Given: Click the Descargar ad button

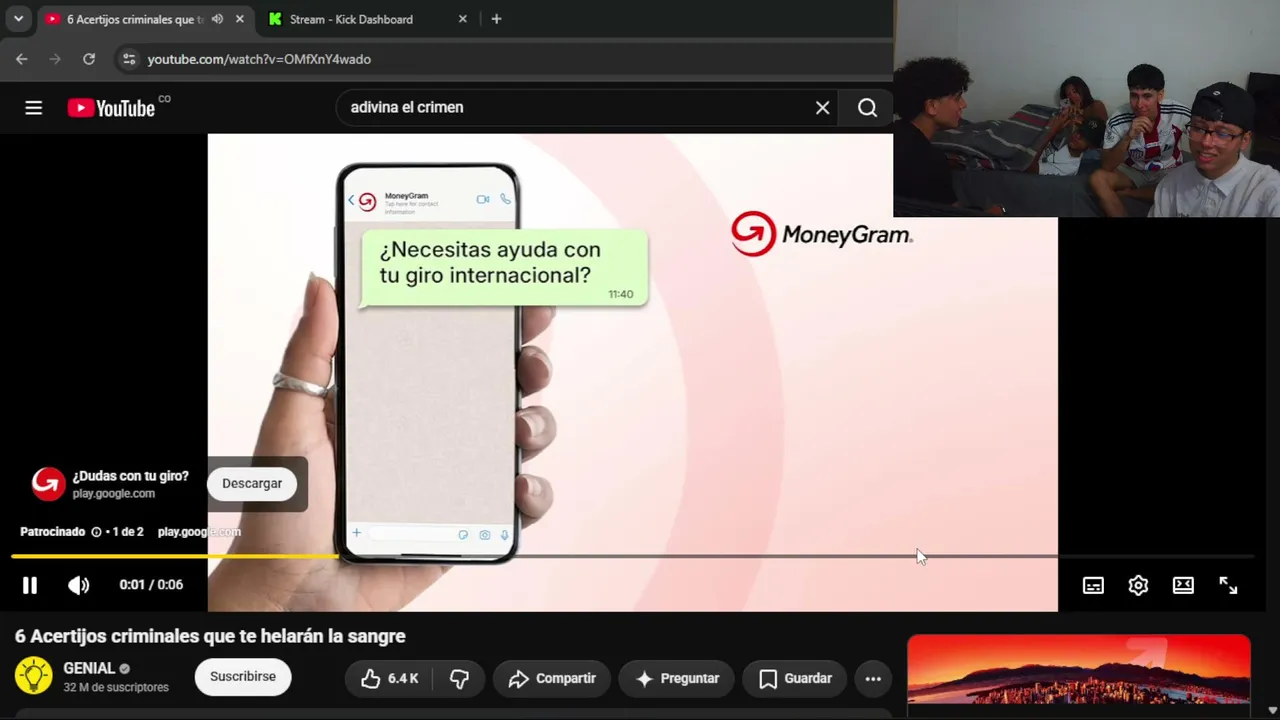Looking at the screenshot, I should 252,484.
